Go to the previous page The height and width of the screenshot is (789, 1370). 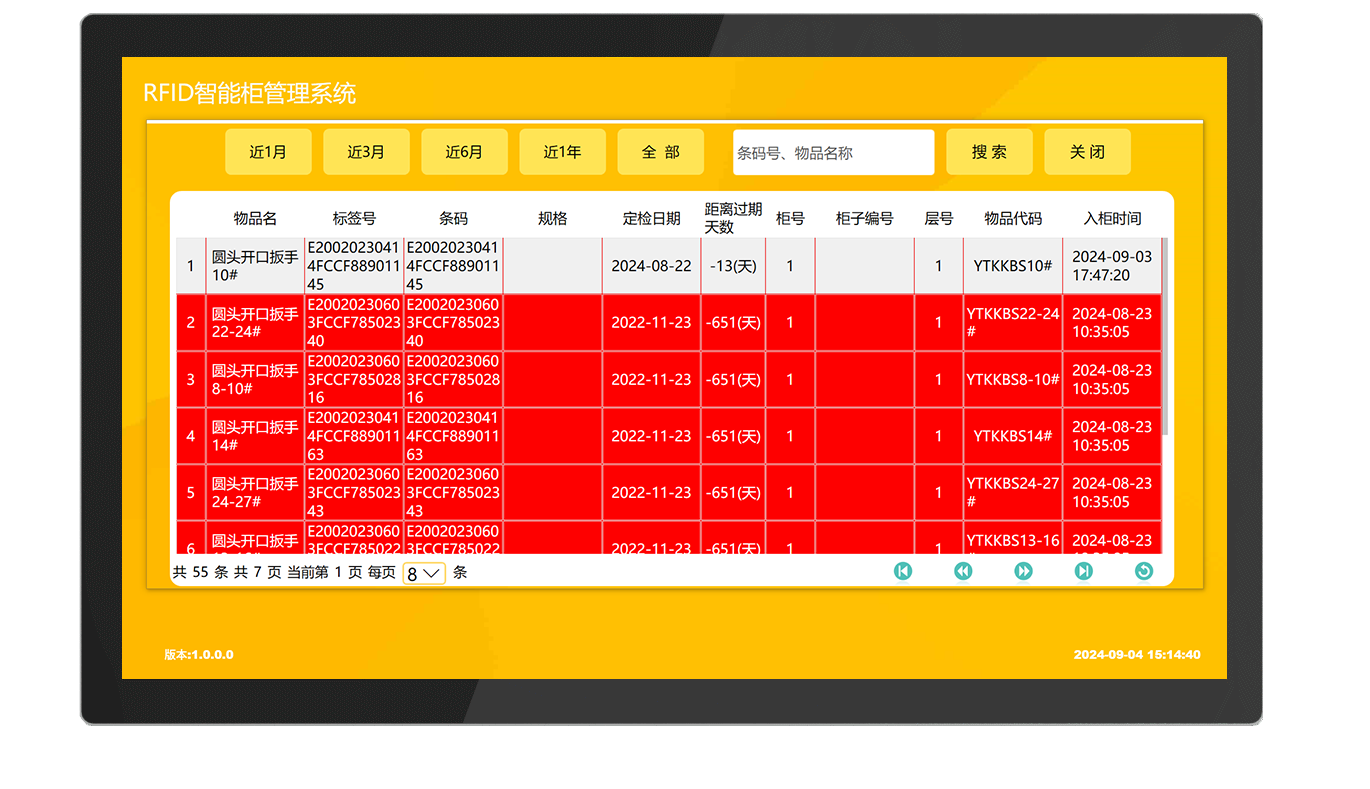(x=963, y=571)
